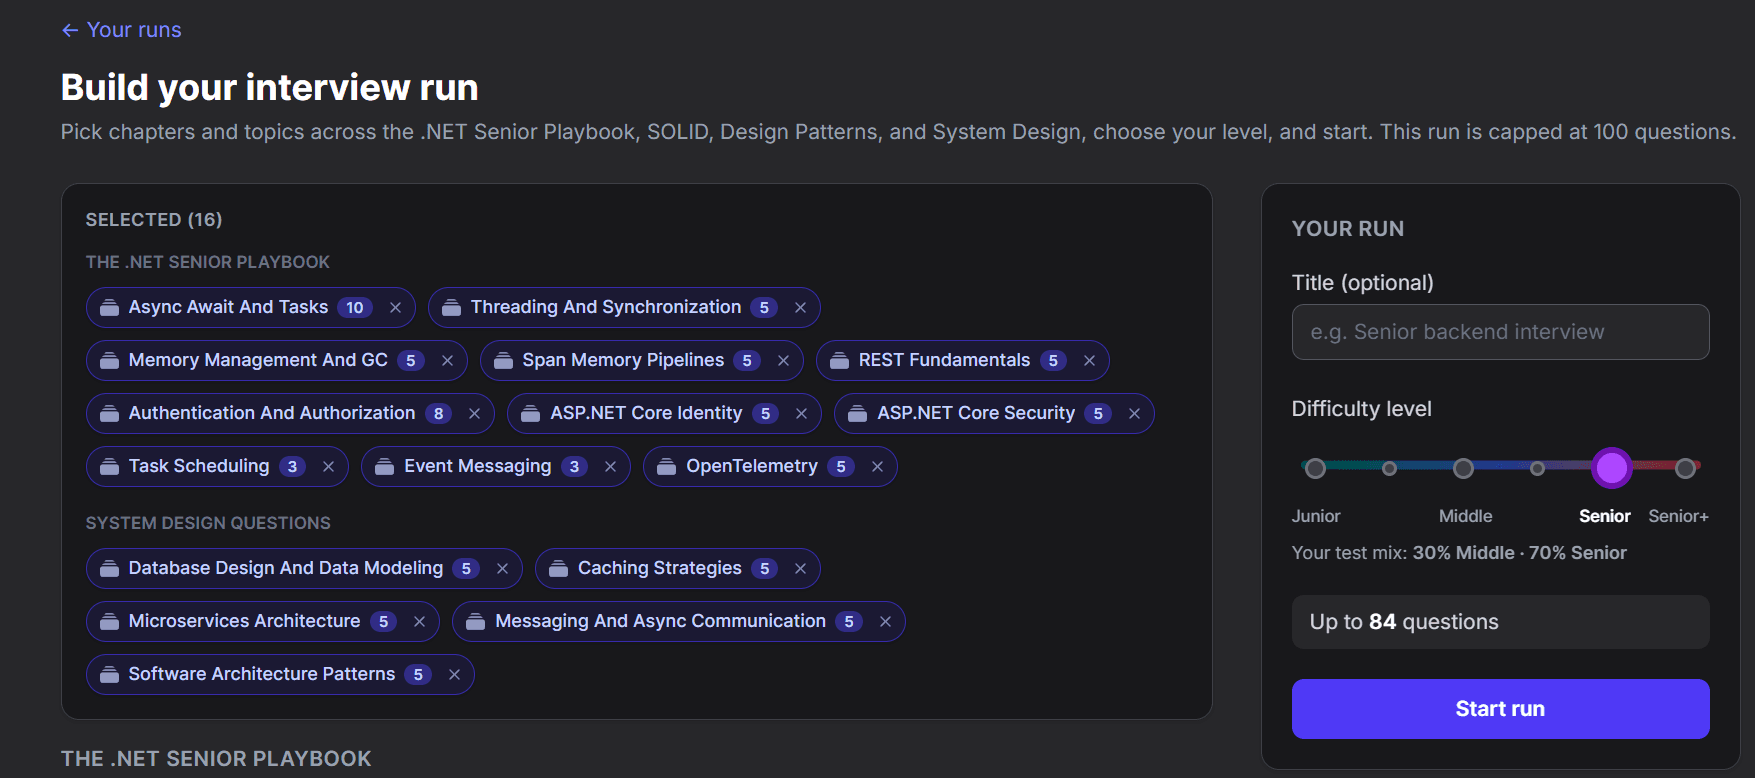1755x778 pixels.
Task: Click the Junior difficulty label
Action: click(1316, 516)
